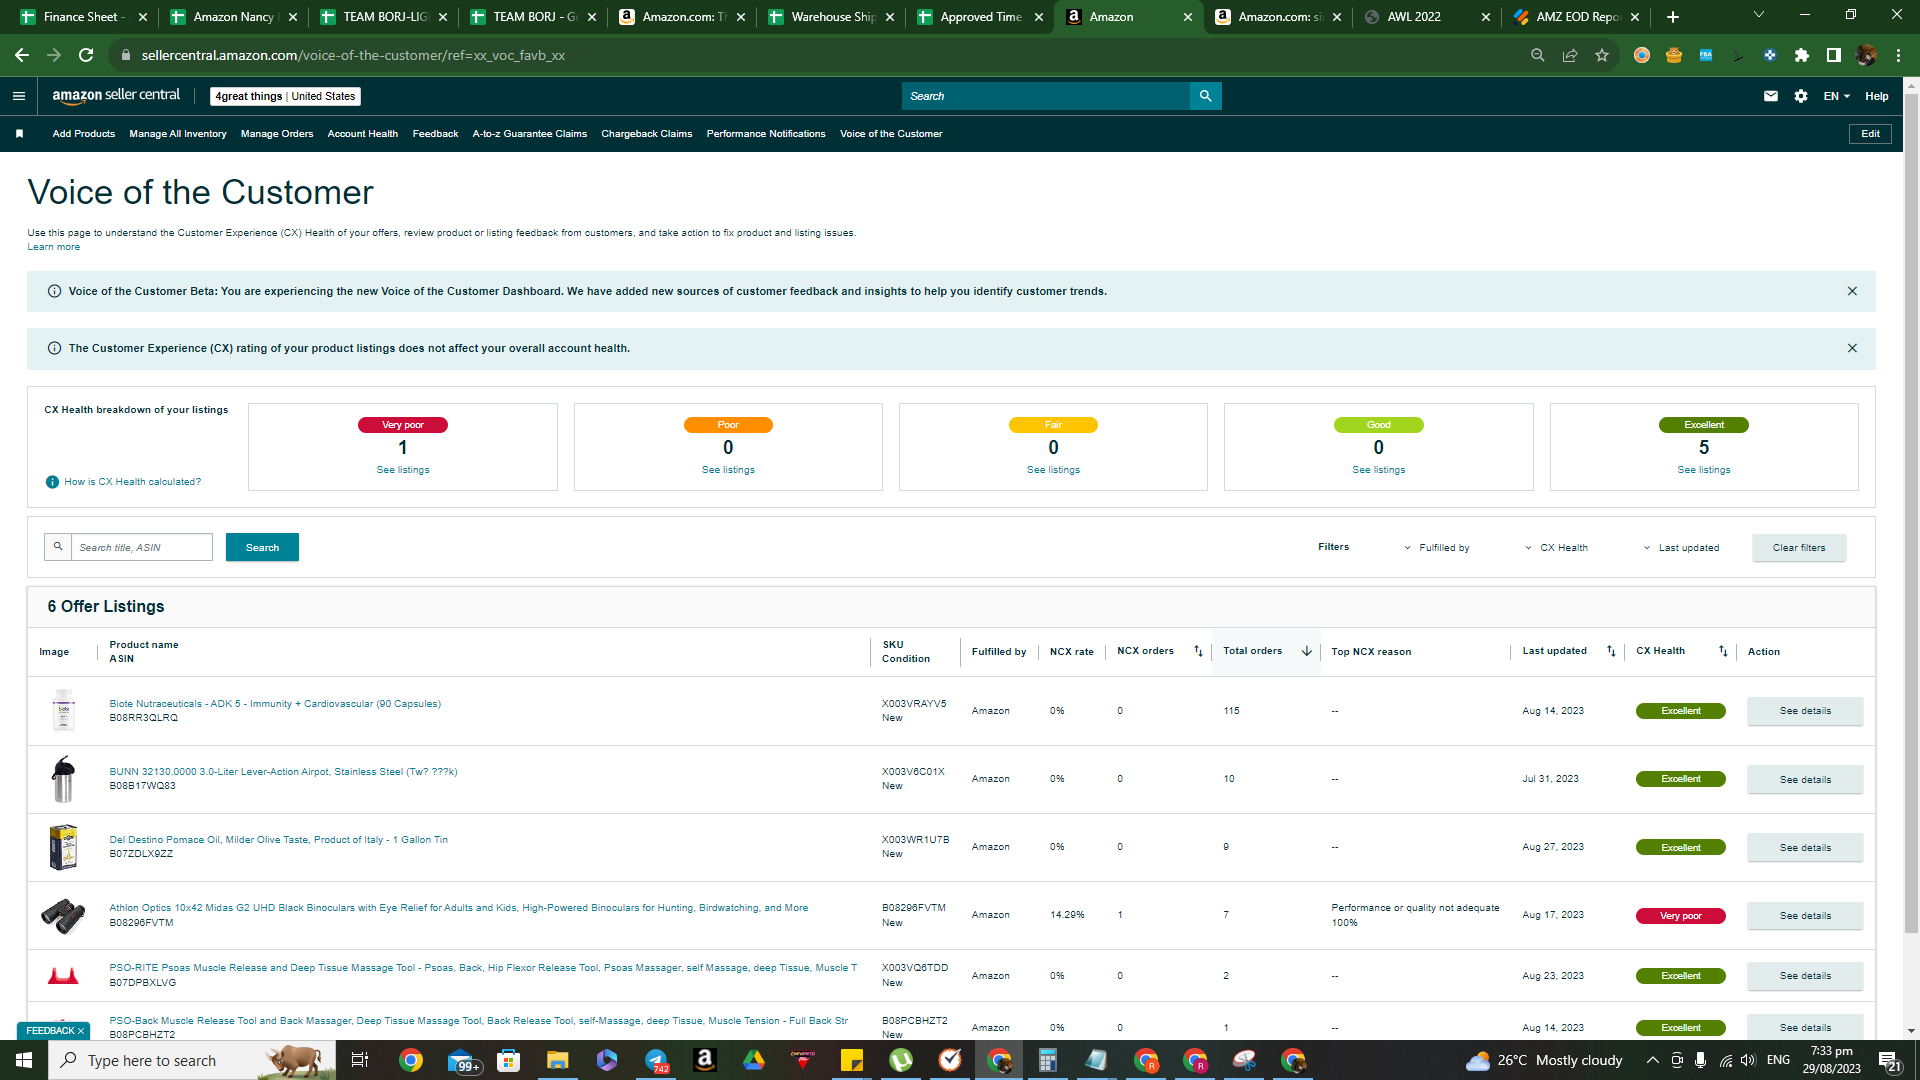Viewport: 1920px width, 1080px height.
Task: Go back with the browser back arrow
Action: (22, 55)
